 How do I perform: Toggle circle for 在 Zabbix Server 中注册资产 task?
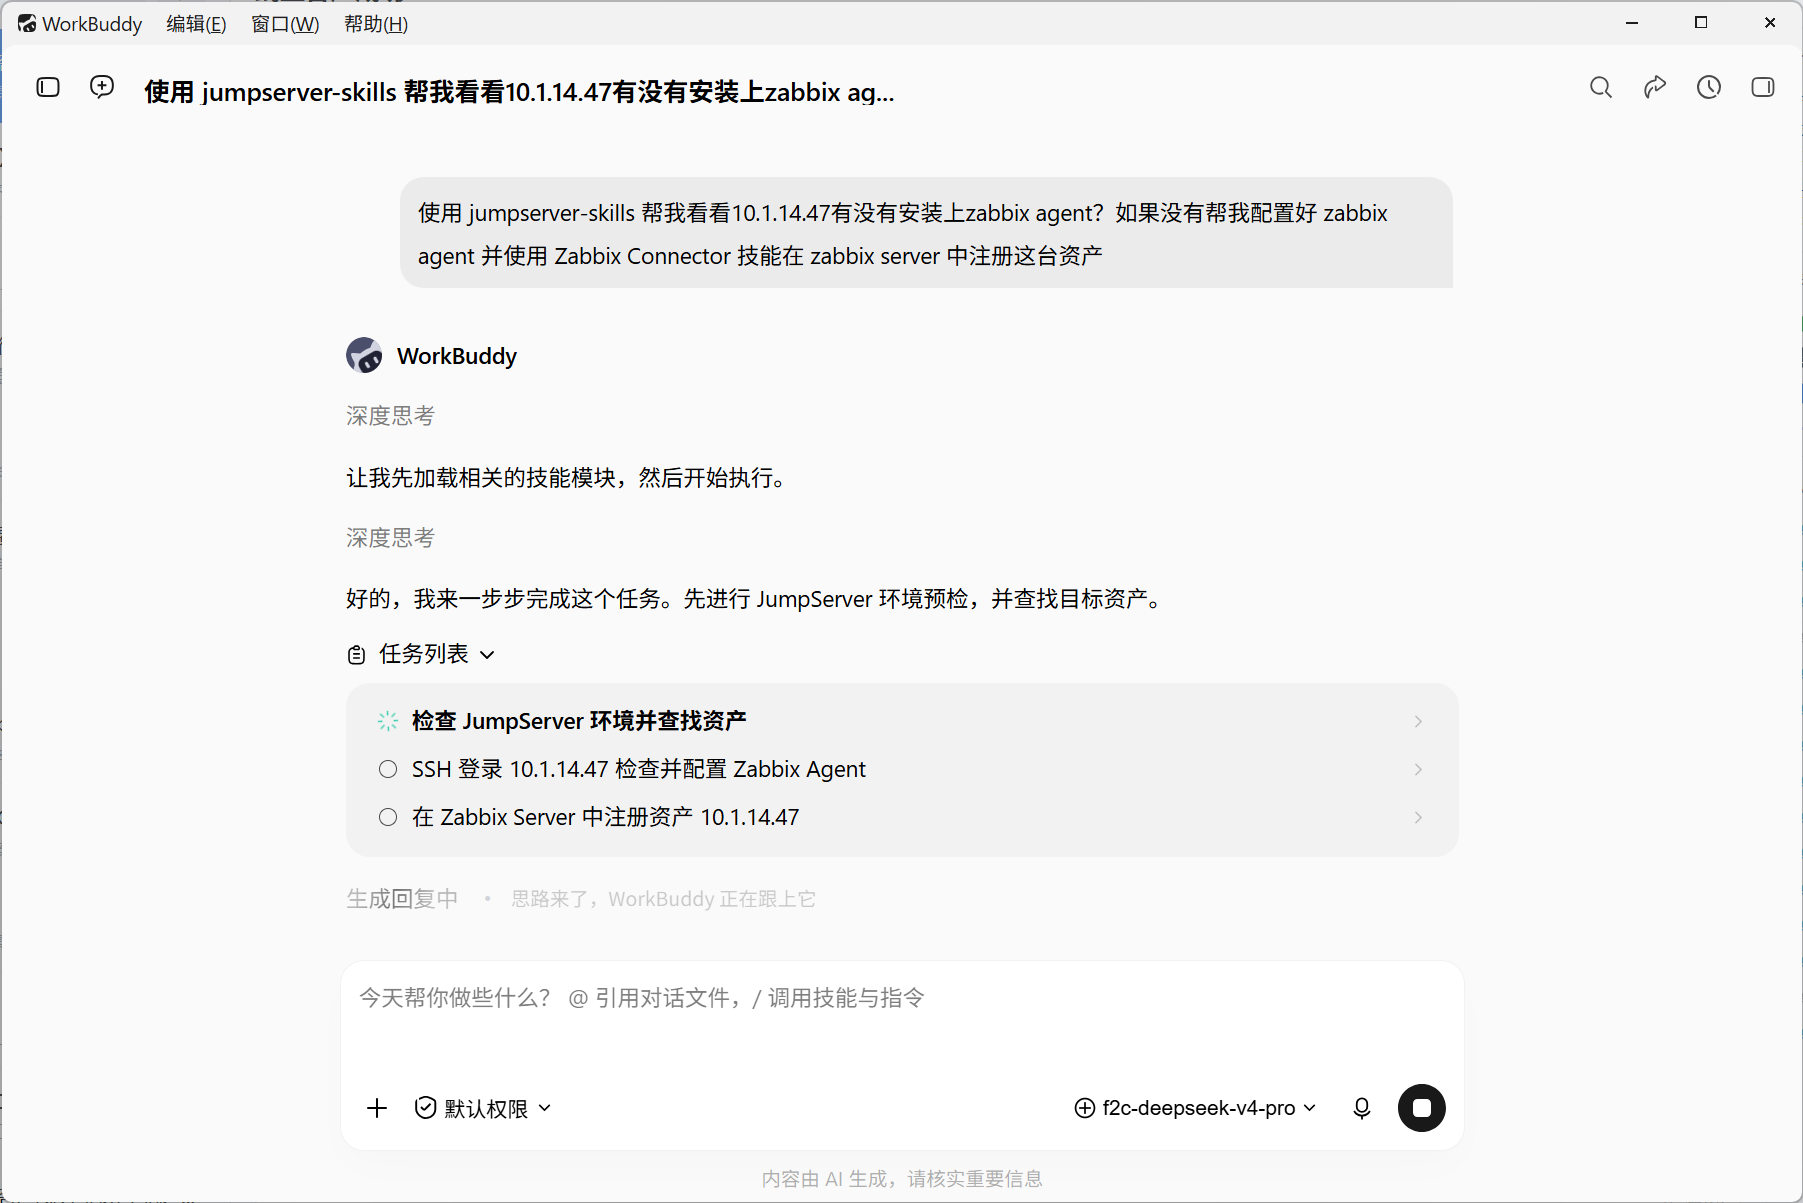click(x=388, y=817)
